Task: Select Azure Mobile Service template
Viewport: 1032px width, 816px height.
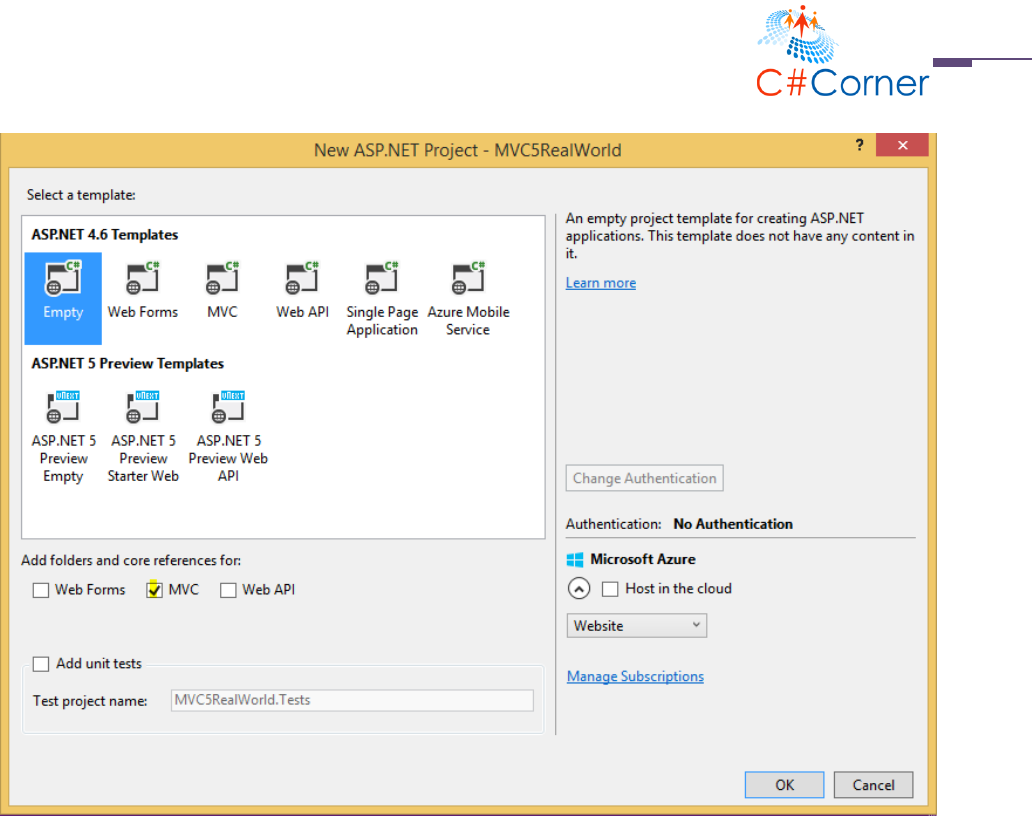Action: point(468,299)
